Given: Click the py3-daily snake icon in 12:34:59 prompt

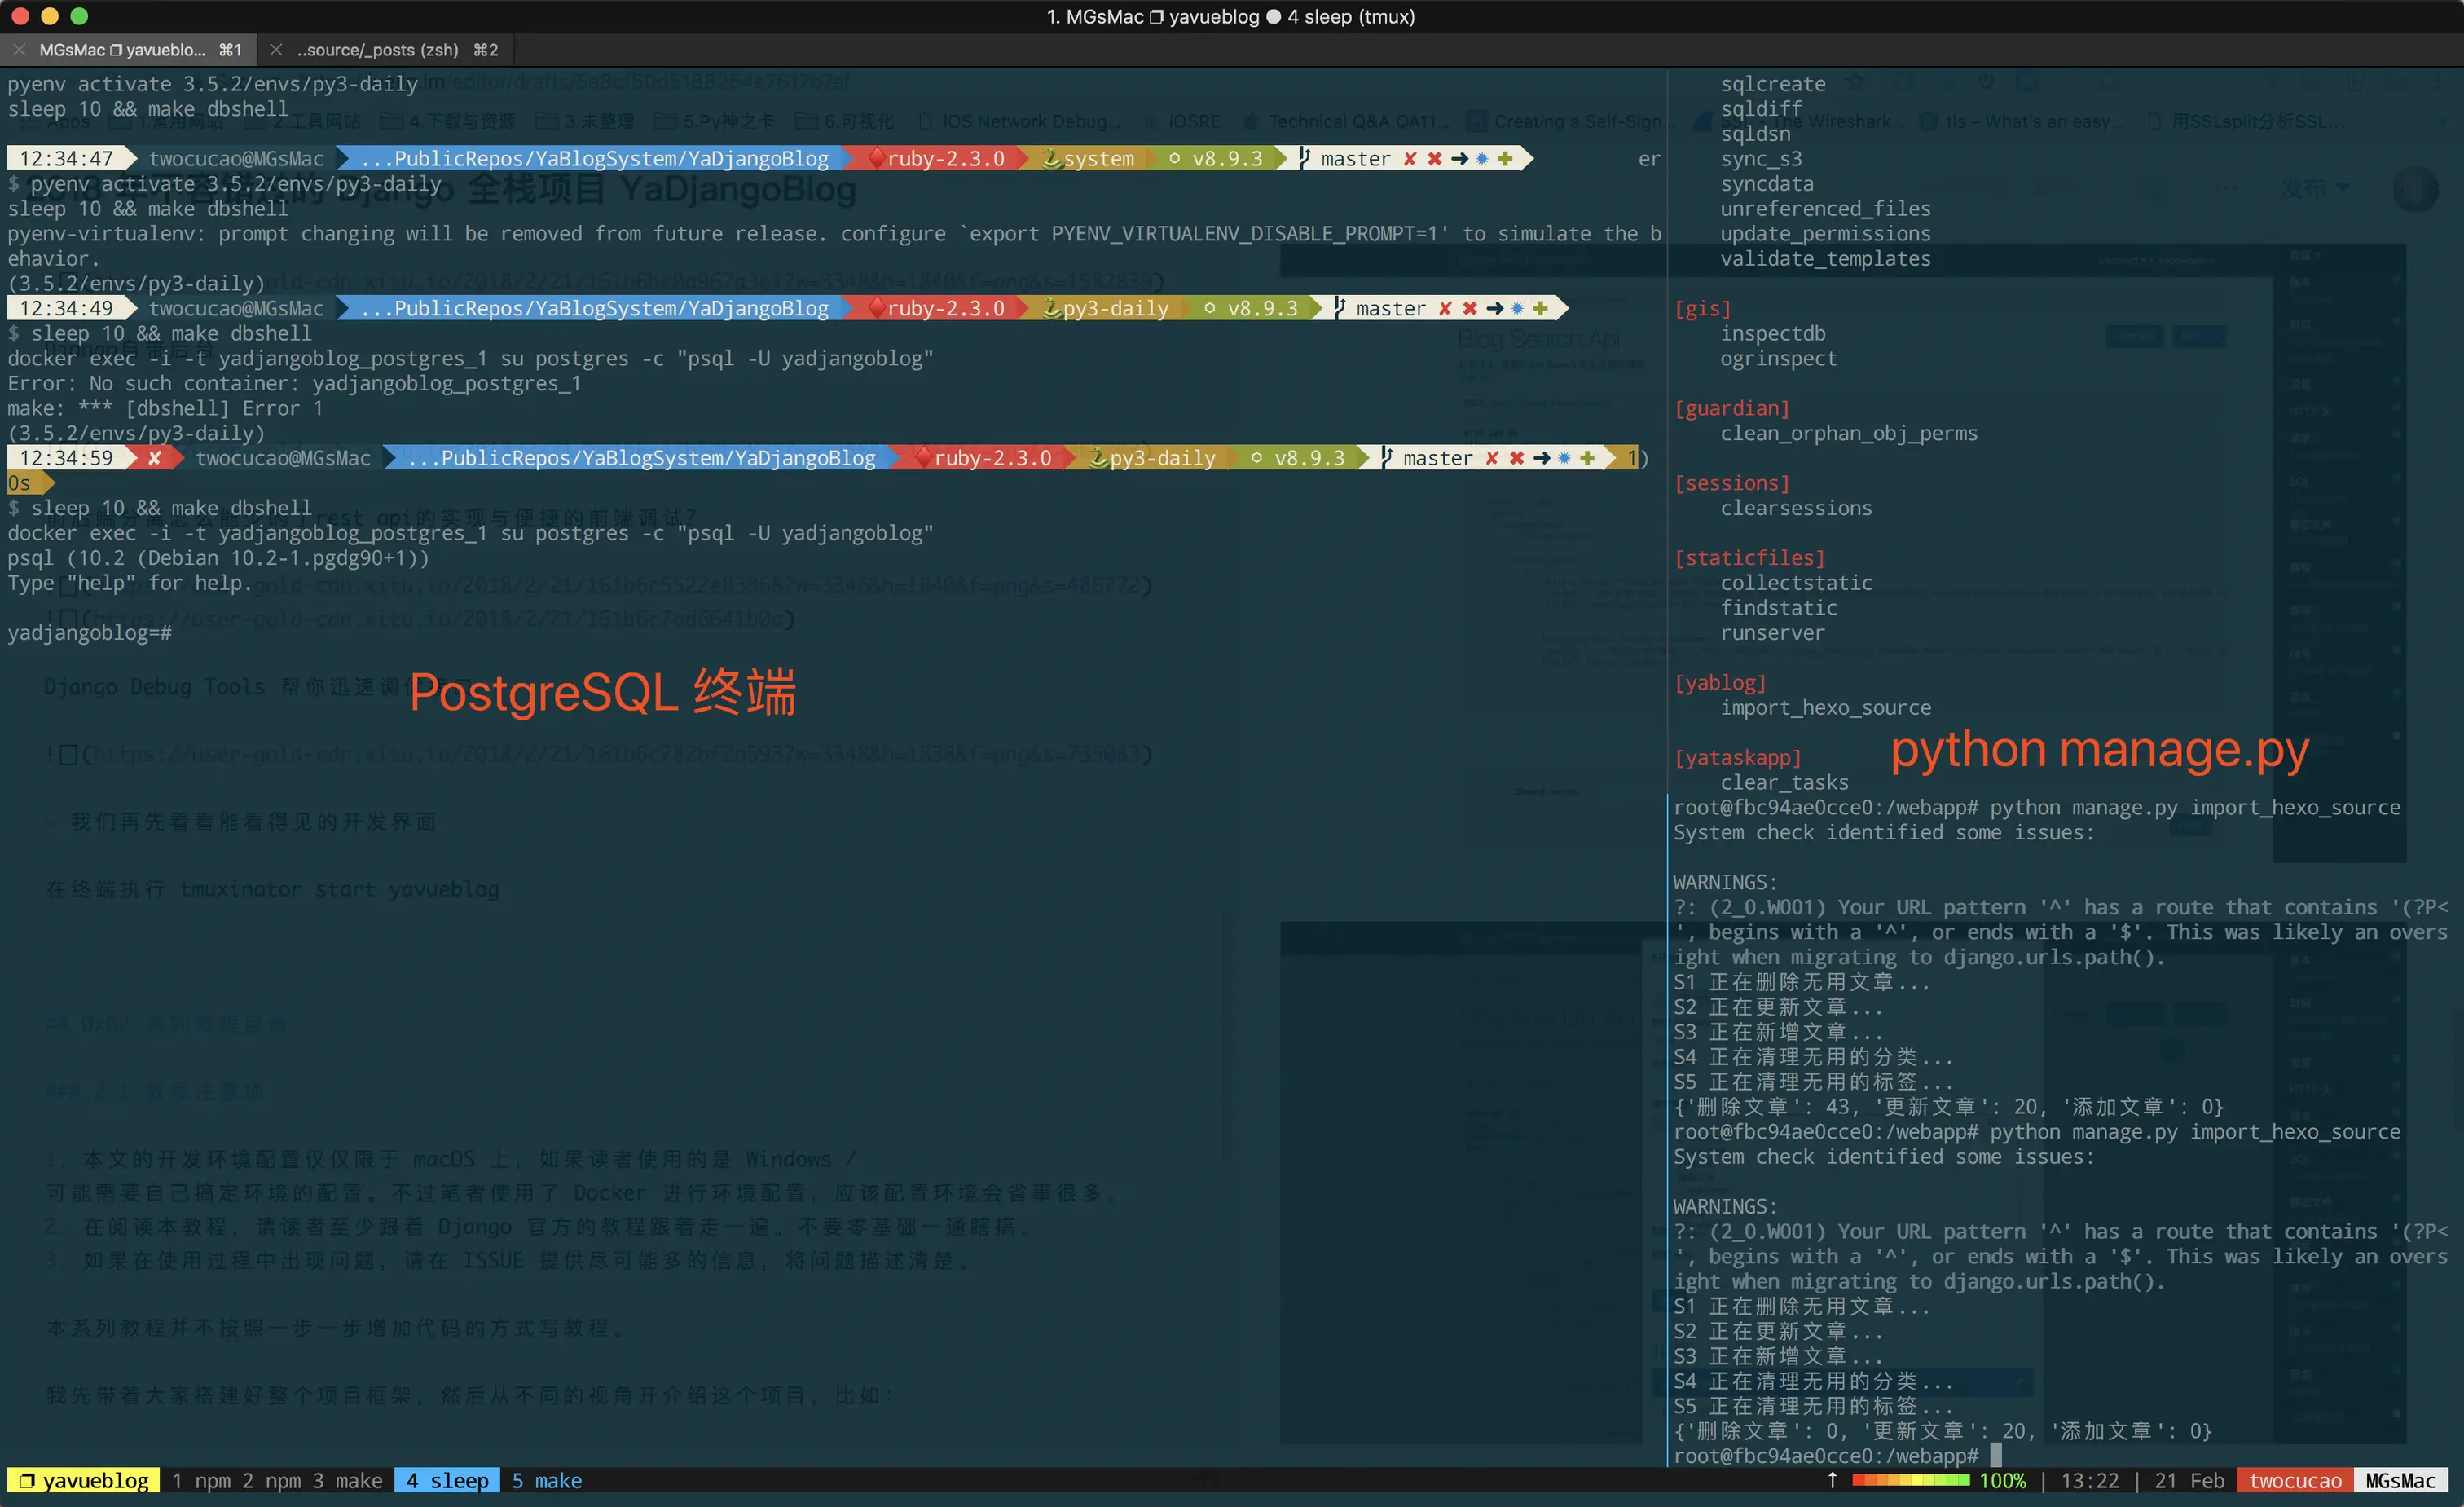Looking at the screenshot, I should click(1098, 458).
